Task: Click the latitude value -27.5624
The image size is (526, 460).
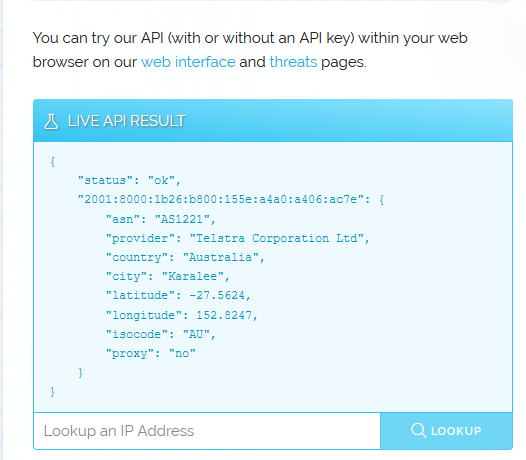Action: tap(217, 295)
